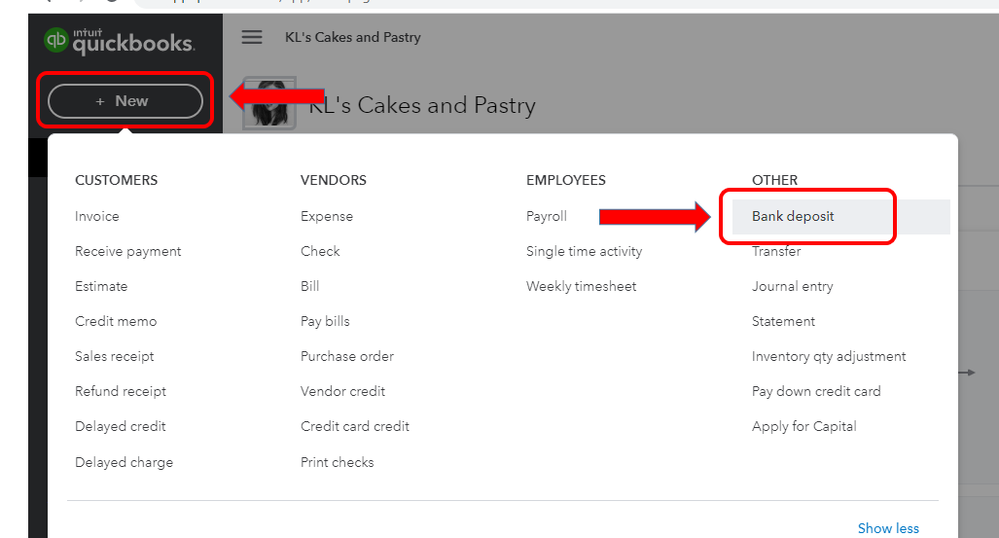Click Pay down credit card
The height and width of the screenshot is (538, 999).
tap(816, 391)
